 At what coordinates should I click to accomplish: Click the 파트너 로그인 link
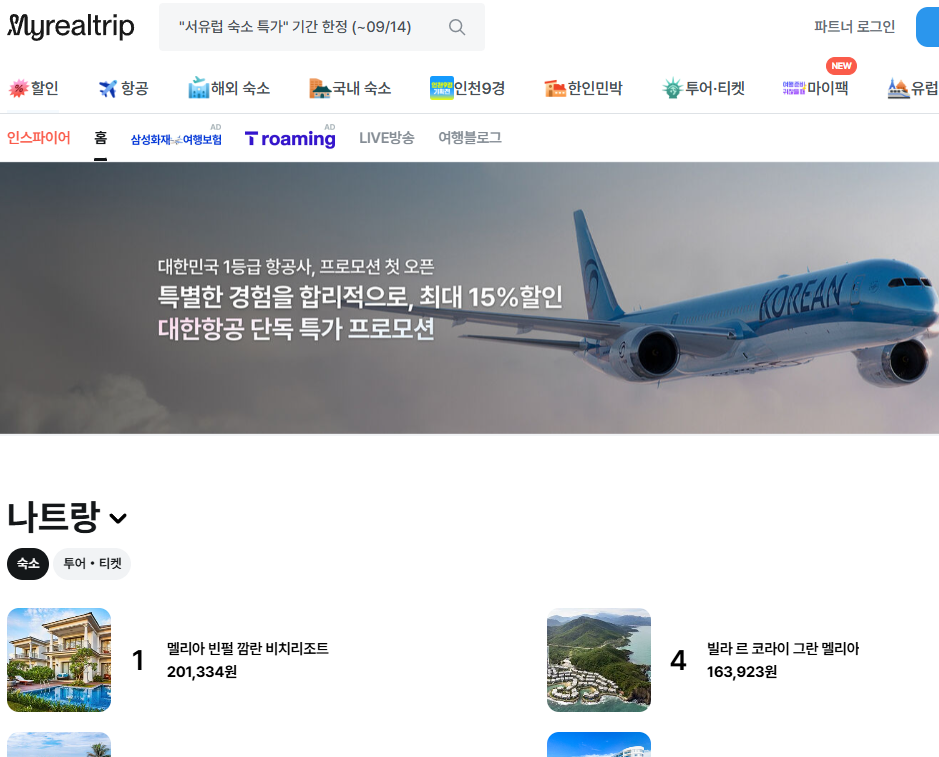(x=854, y=27)
